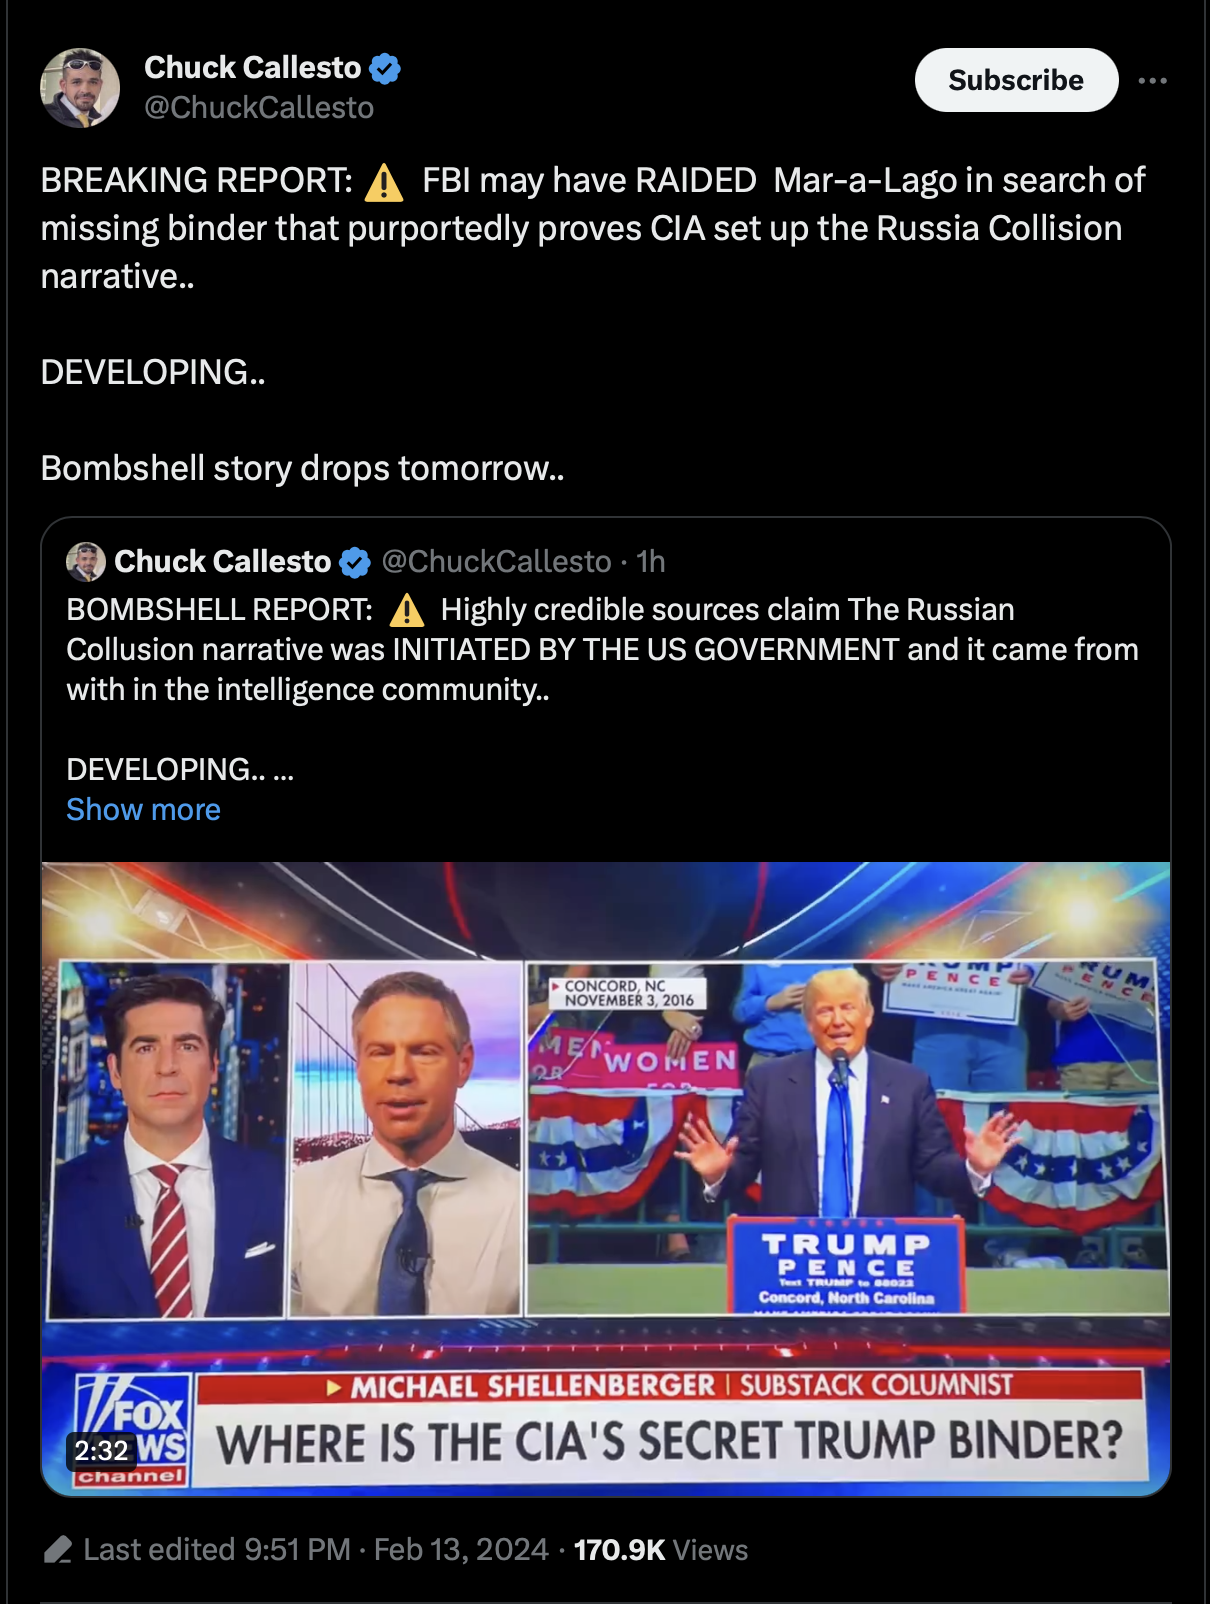Open the @ChuckCallesto handle link

tap(259, 107)
